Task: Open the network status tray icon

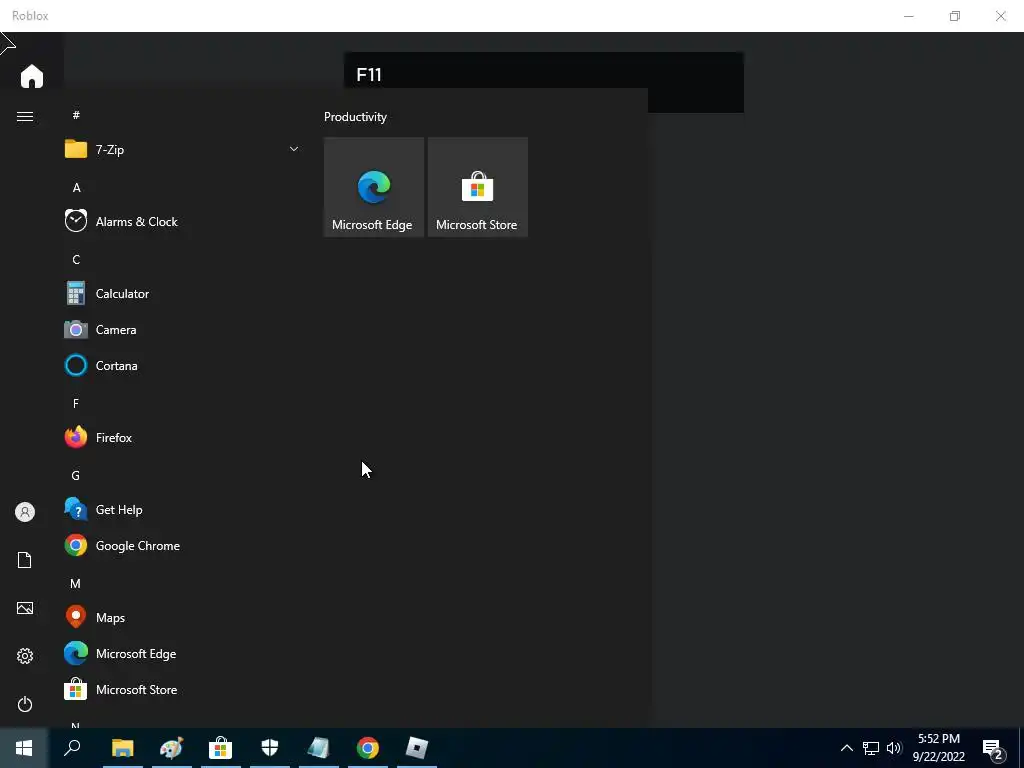Action: pos(871,748)
